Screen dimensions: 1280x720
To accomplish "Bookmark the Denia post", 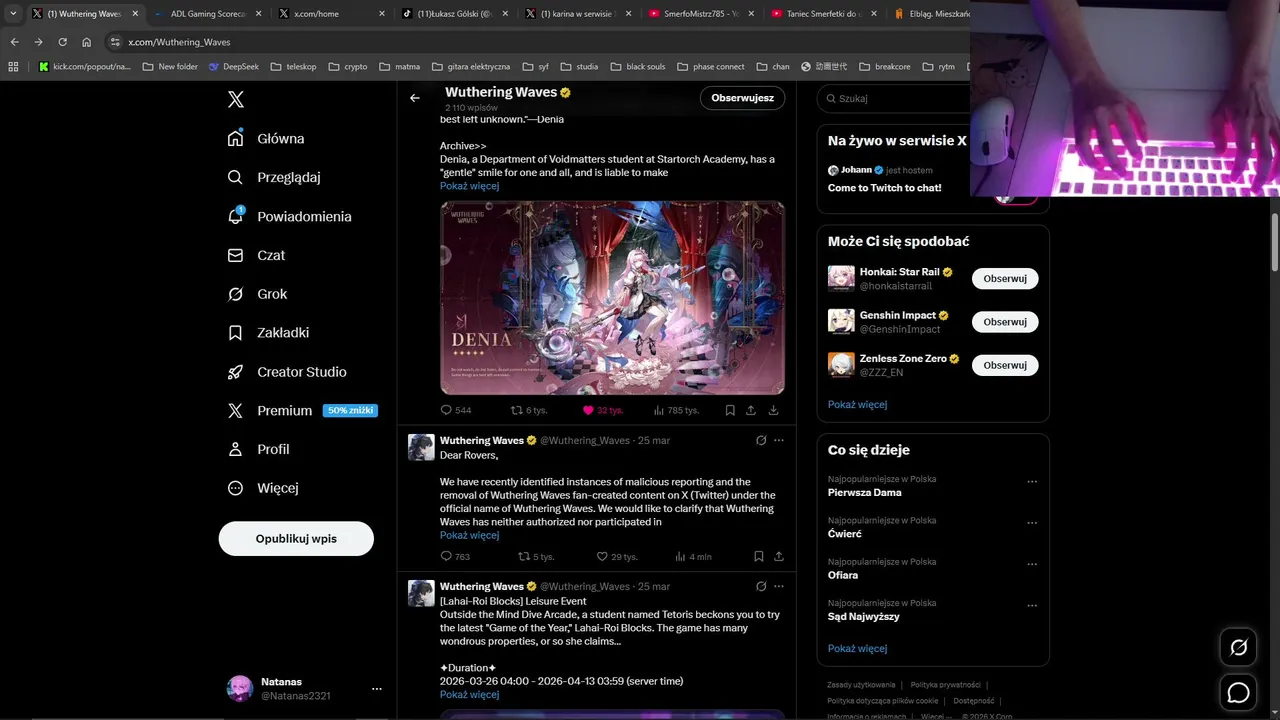I will pos(730,410).
